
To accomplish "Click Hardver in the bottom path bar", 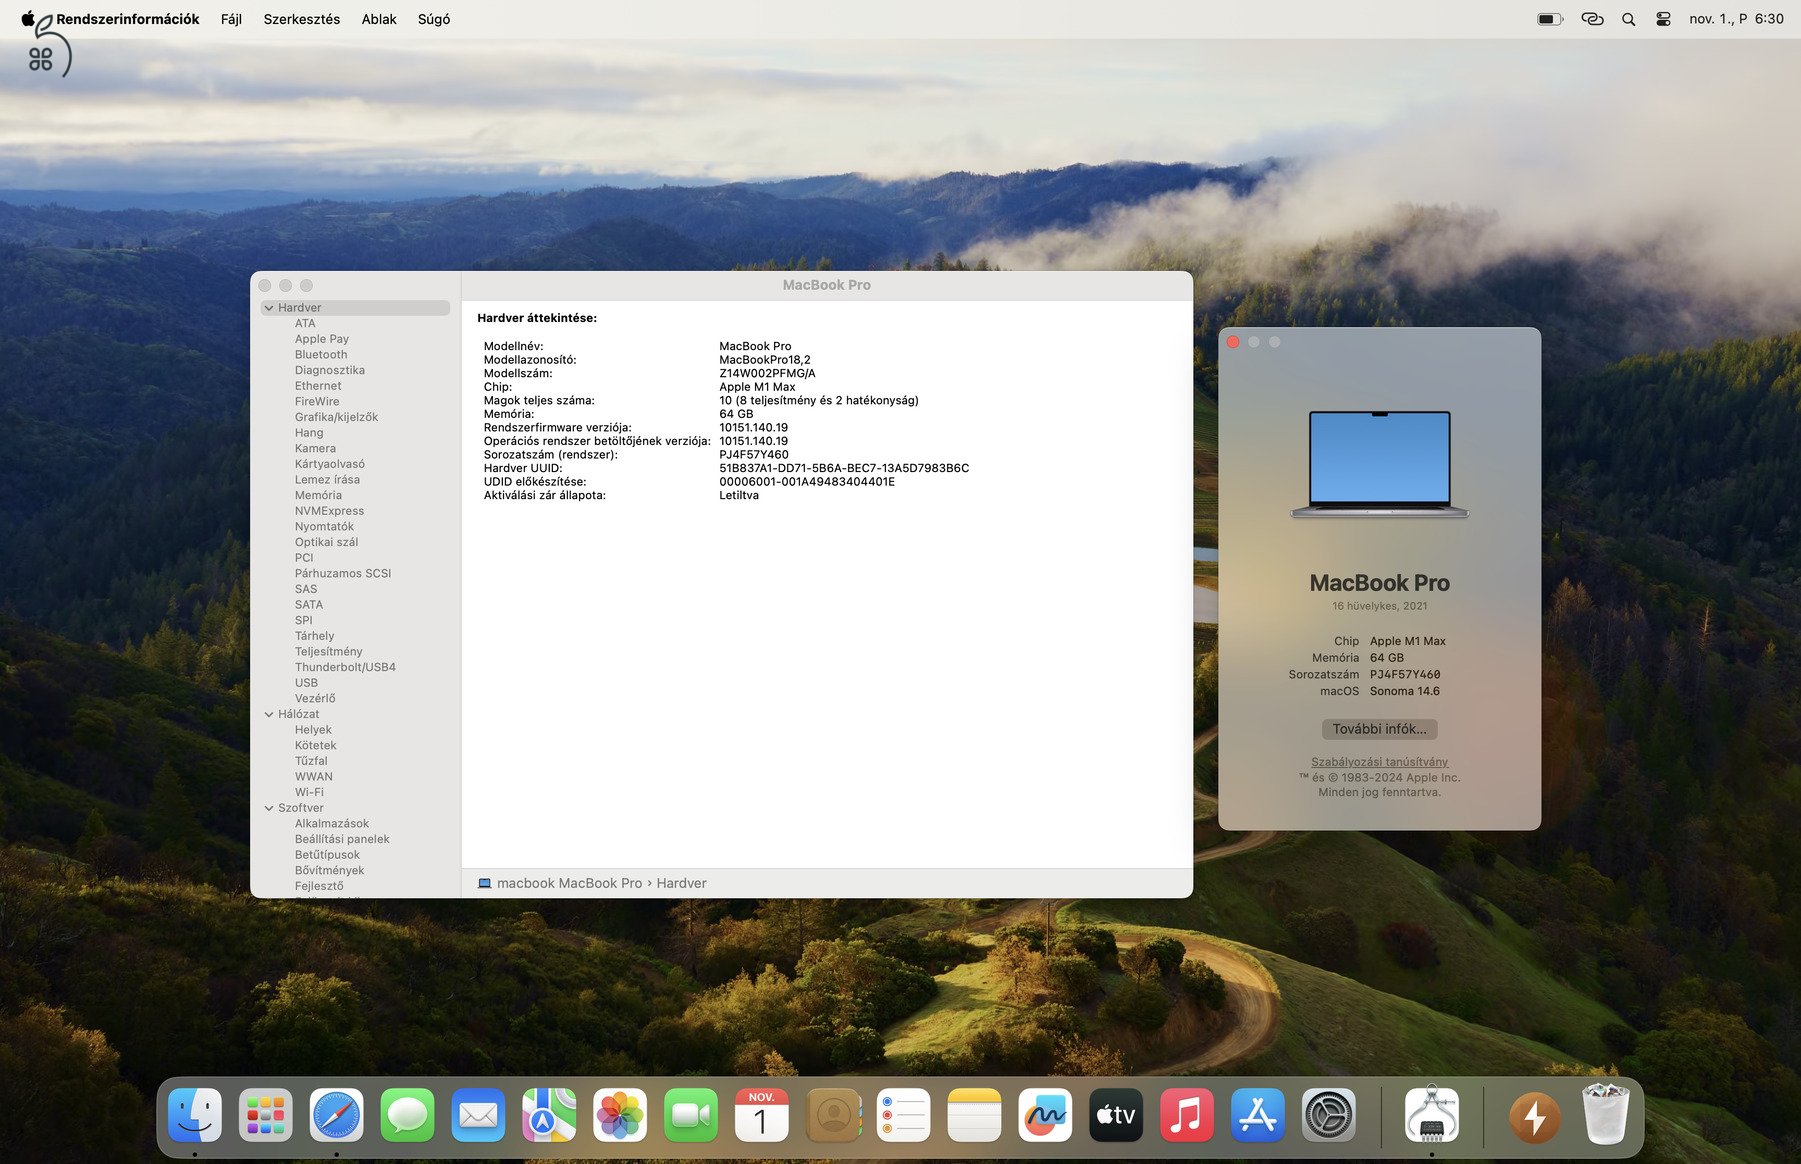I will [x=681, y=883].
